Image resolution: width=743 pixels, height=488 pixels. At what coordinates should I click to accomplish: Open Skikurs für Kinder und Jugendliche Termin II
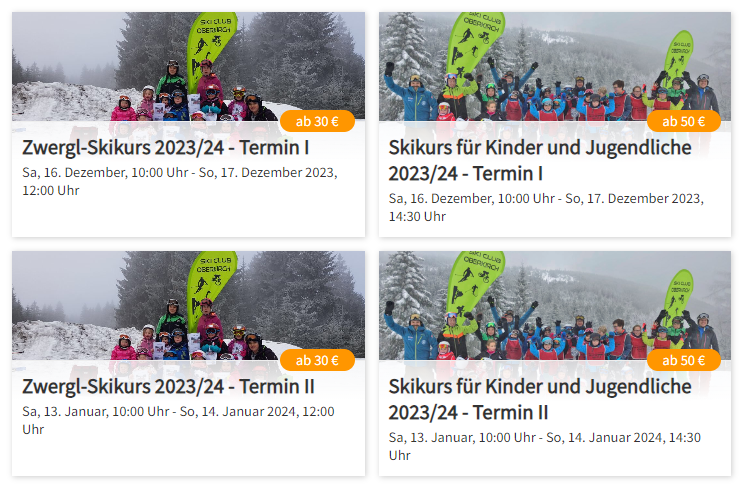540,400
